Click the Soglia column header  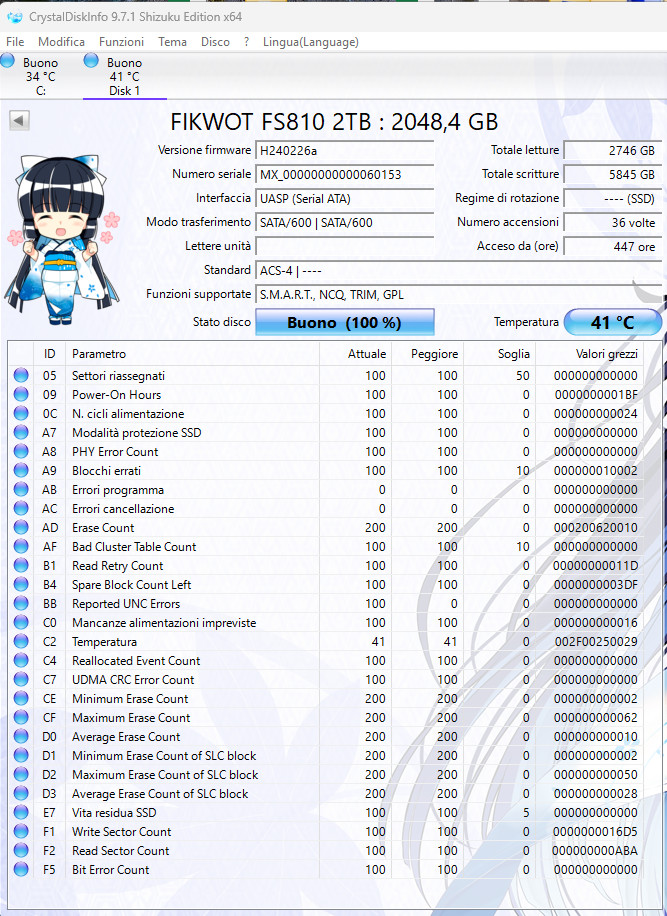click(x=499, y=353)
